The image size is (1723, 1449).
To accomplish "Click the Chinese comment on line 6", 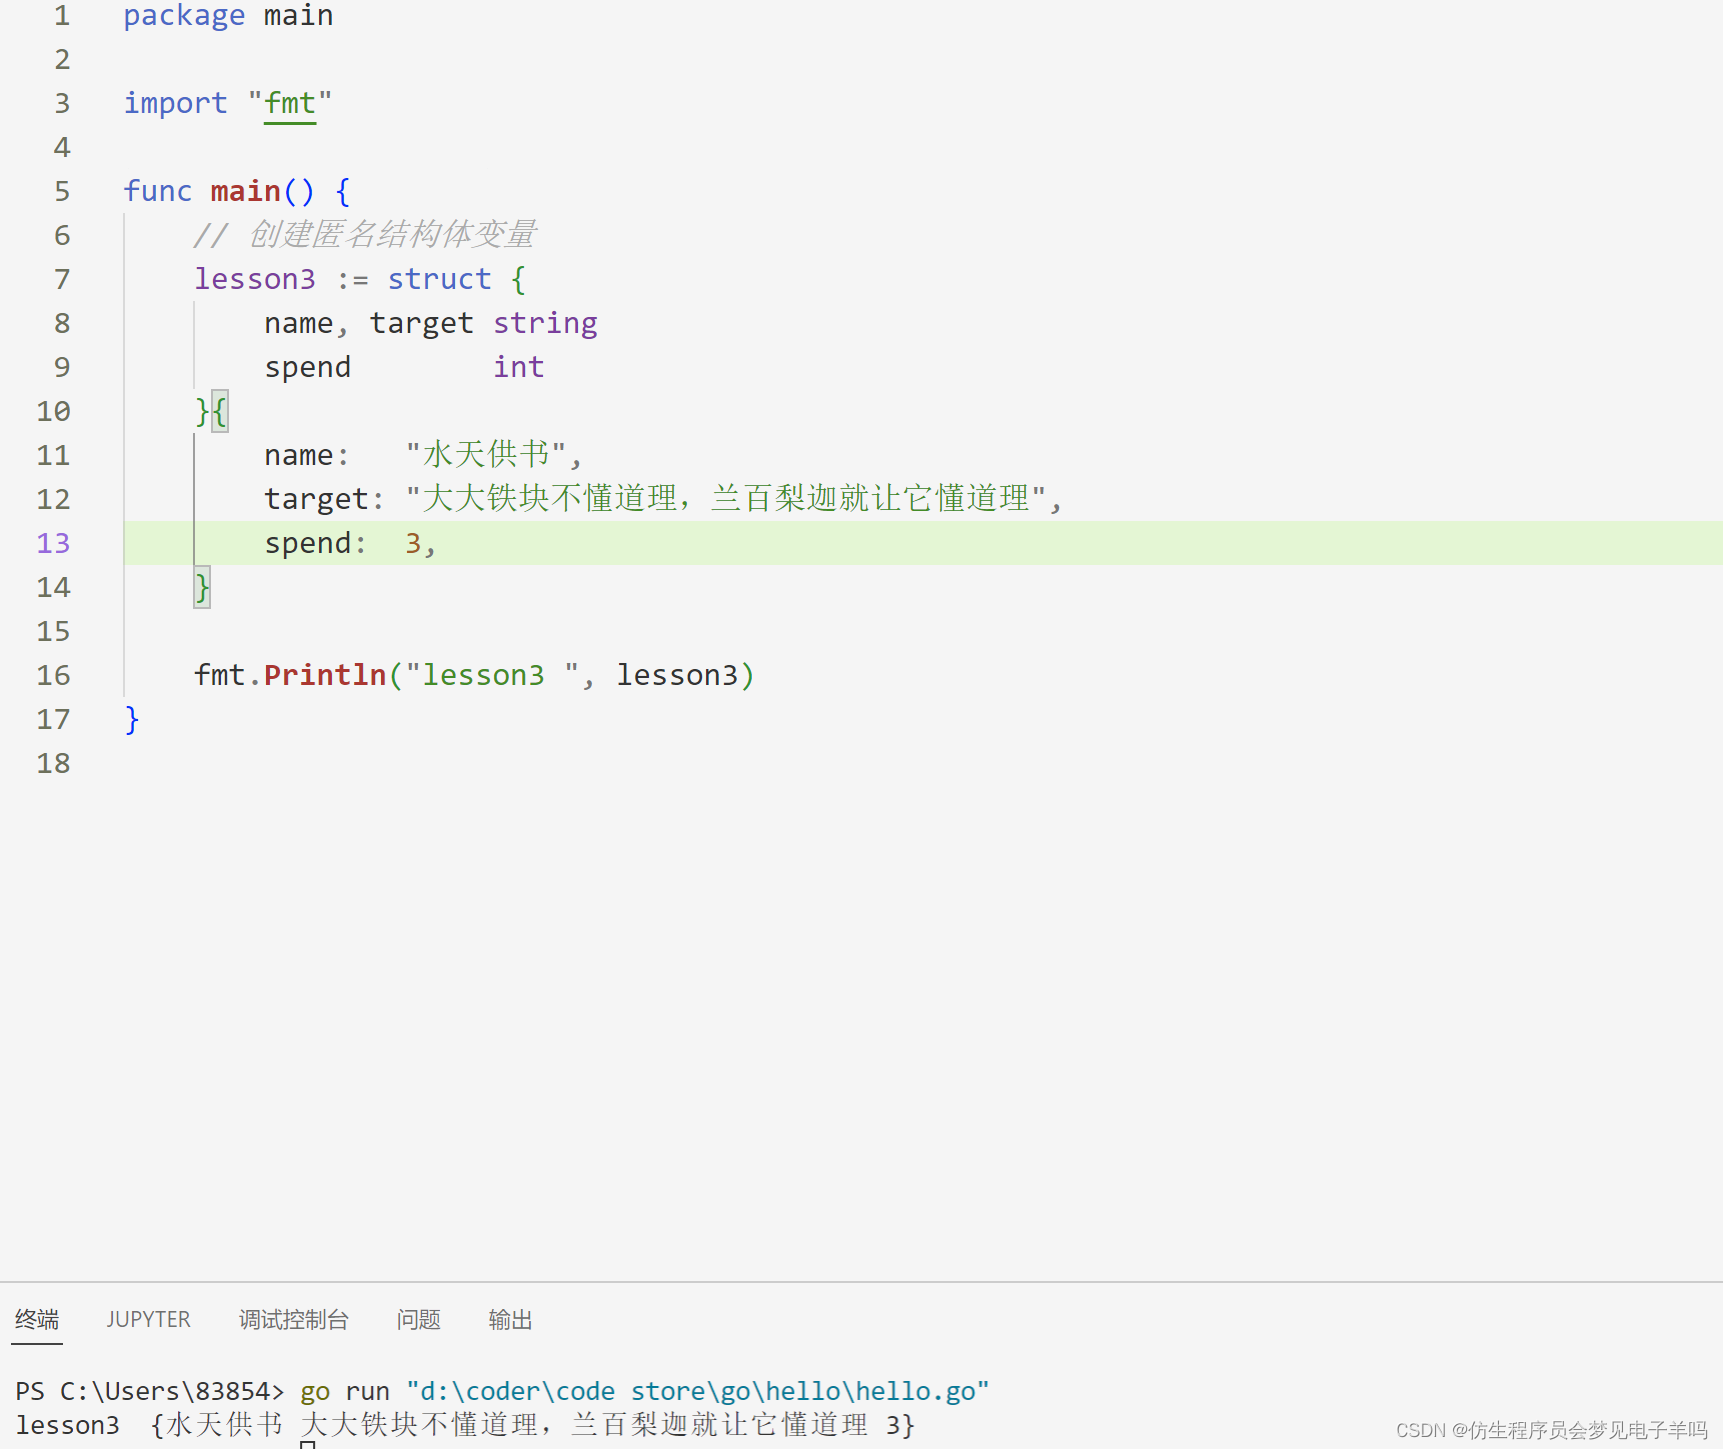I will click(365, 235).
